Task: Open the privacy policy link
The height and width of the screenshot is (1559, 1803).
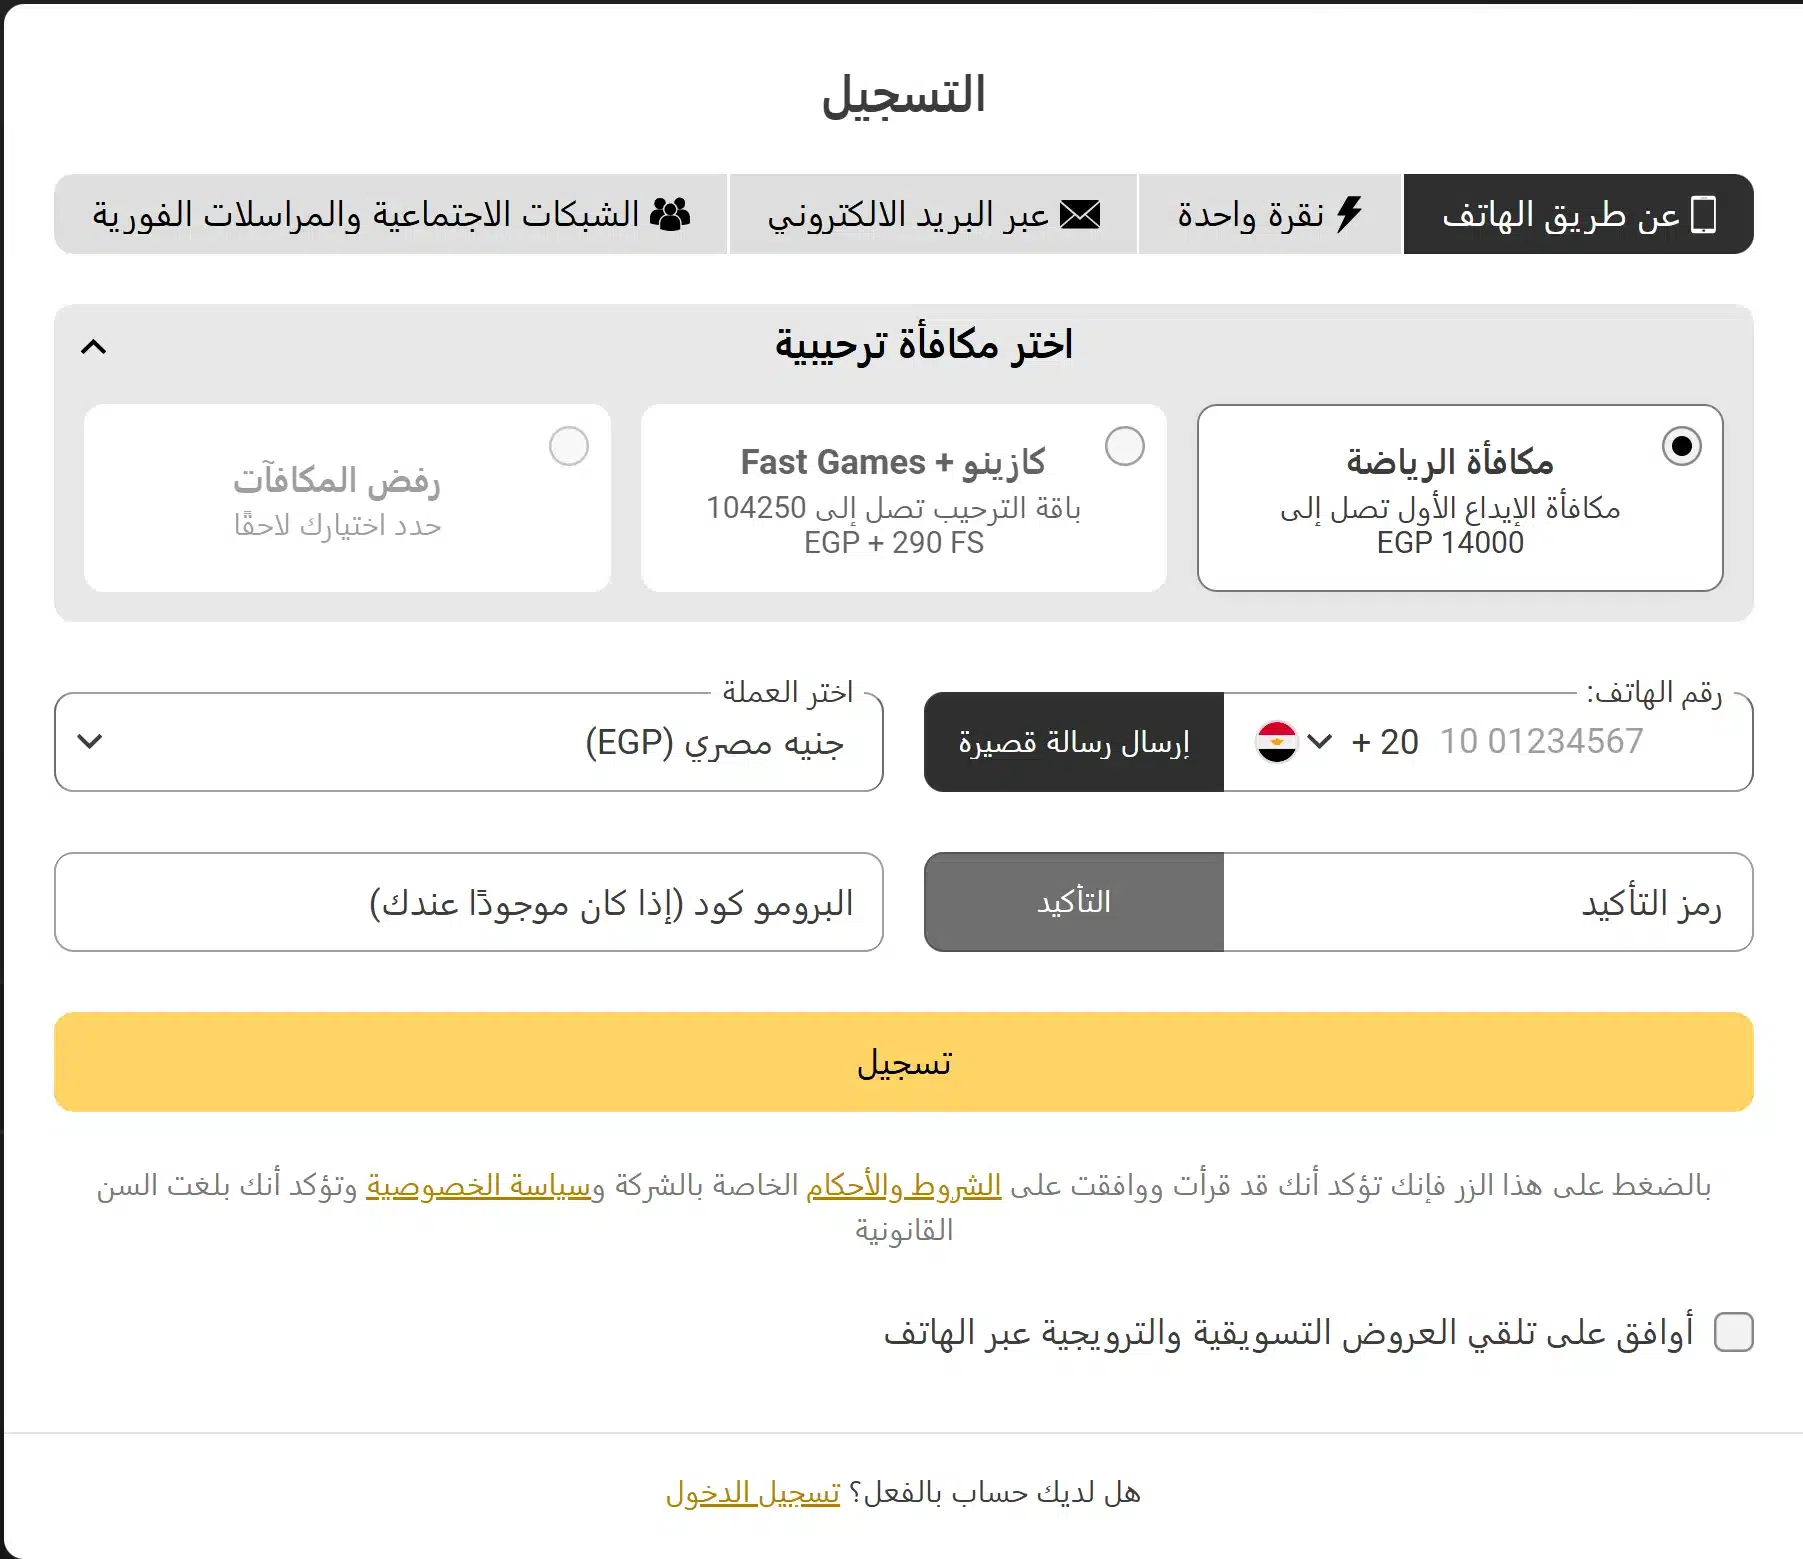Action: click(x=479, y=1185)
